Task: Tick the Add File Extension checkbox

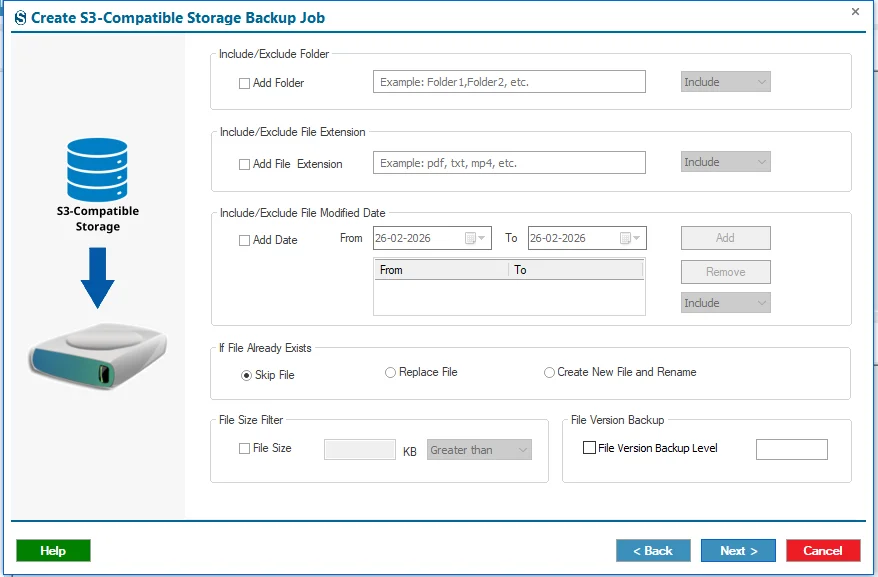Action: (244, 165)
